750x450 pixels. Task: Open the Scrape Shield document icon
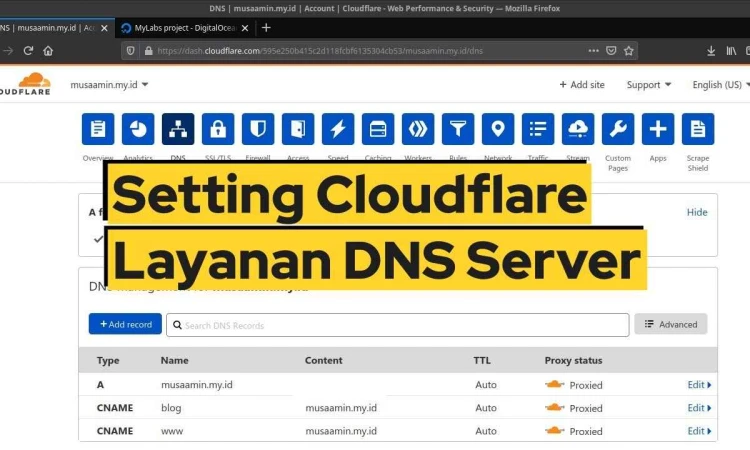[698, 129]
